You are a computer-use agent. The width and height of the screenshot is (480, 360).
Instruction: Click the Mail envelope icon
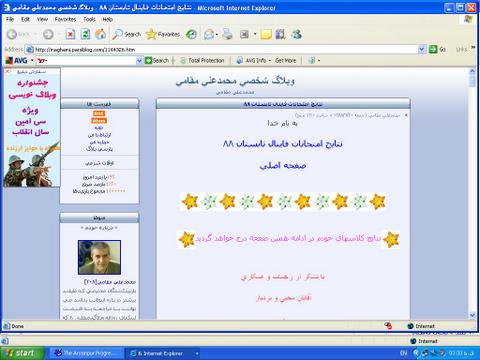[x=210, y=34]
